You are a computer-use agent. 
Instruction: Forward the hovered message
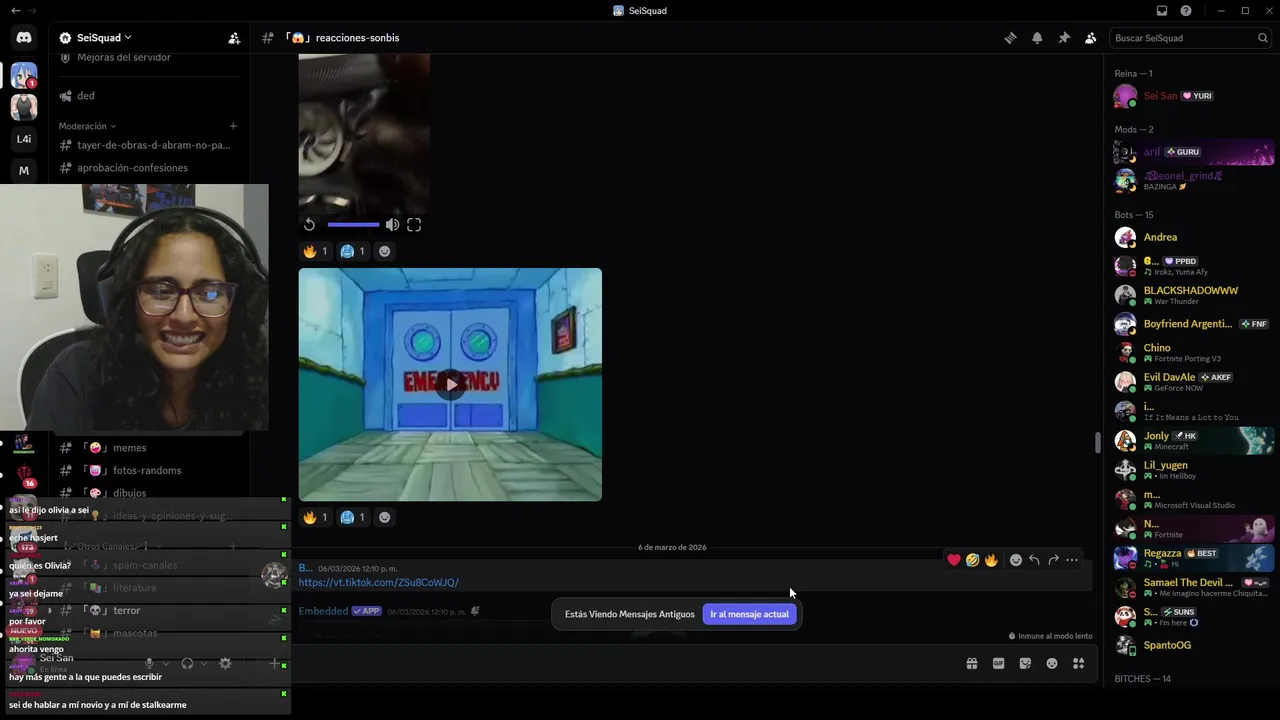[x=1053, y=560]
